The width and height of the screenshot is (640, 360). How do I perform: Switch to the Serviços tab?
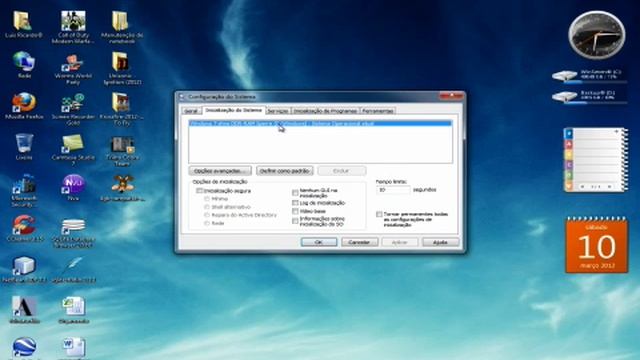point(278,111)
